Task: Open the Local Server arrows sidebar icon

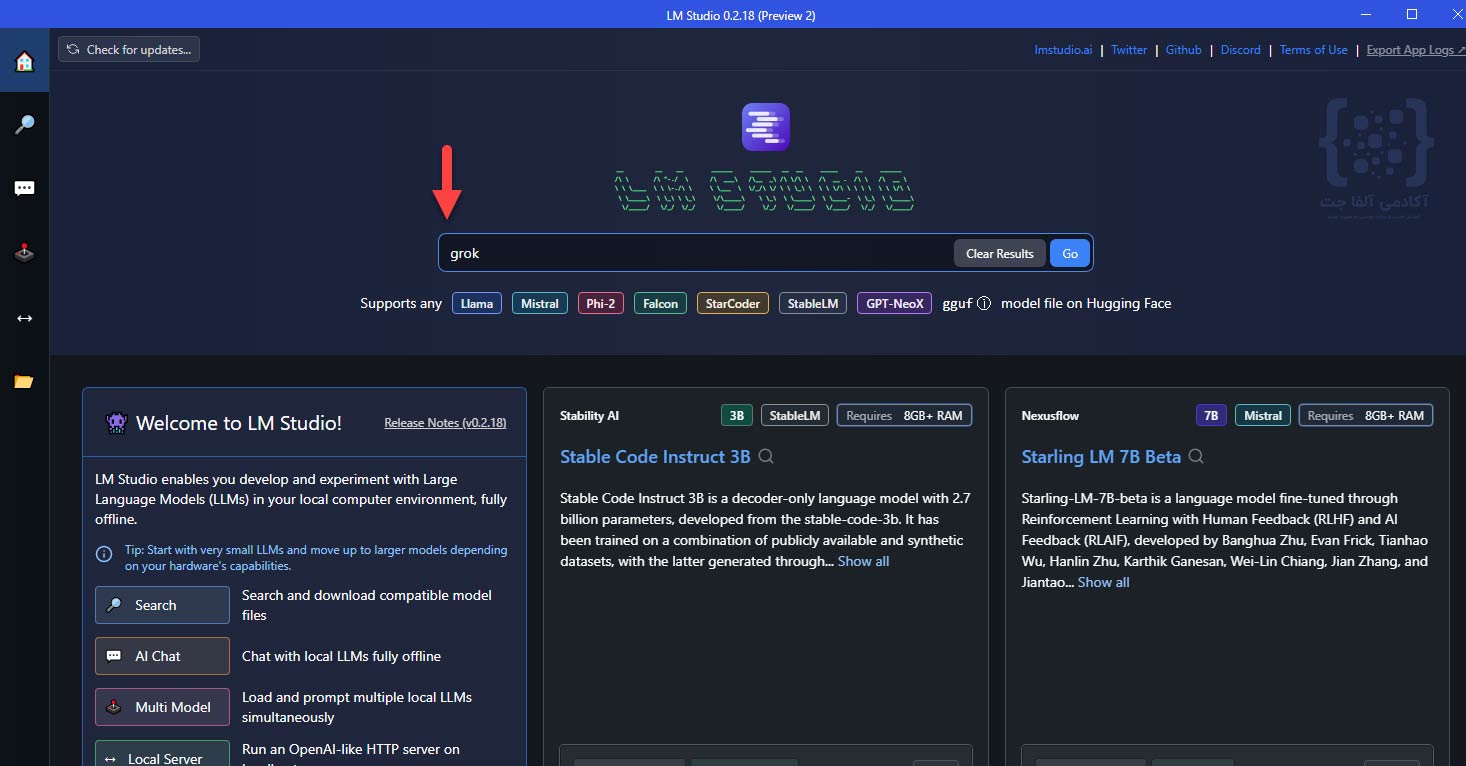Action: [x=24, y=318]
